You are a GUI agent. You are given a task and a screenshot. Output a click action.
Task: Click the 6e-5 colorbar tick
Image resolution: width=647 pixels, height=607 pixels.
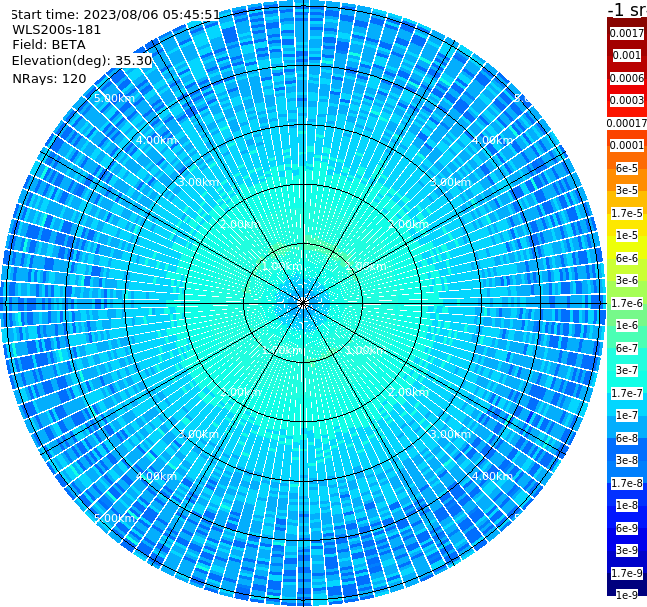(627, 168)
